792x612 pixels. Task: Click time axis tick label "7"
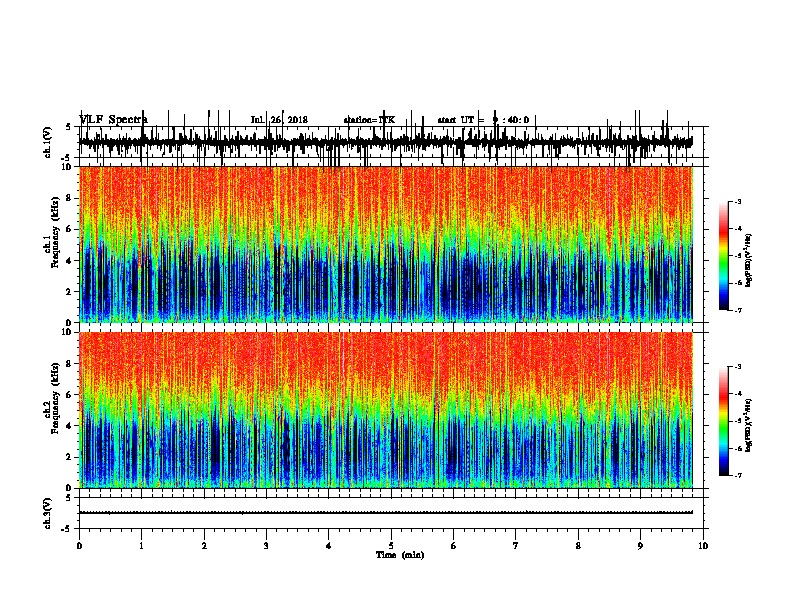[516, 545]
